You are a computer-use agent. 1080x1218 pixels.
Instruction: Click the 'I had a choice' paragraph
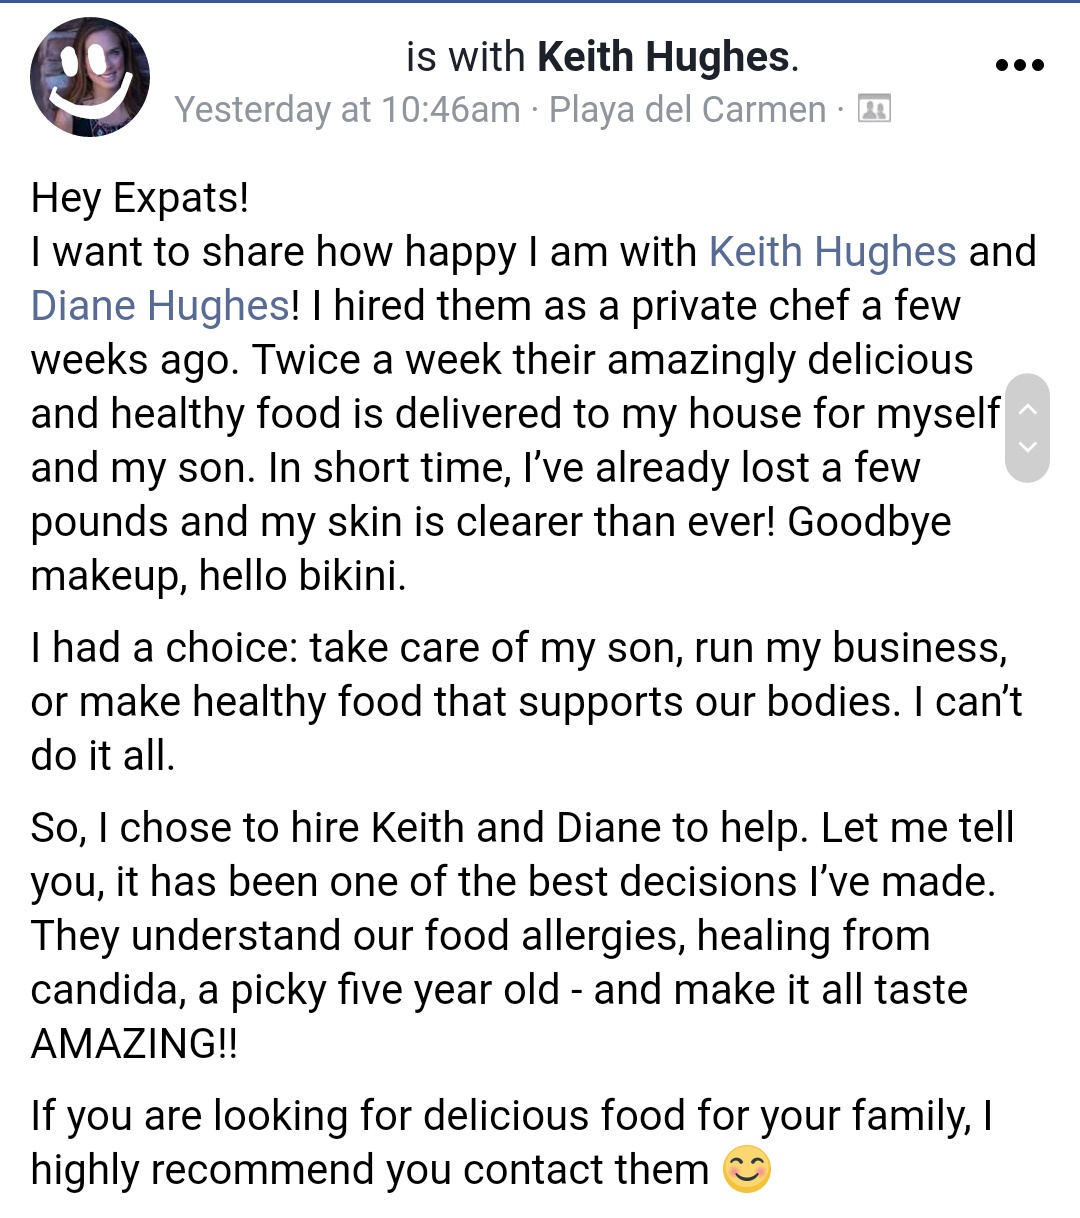tap(526, 702)
